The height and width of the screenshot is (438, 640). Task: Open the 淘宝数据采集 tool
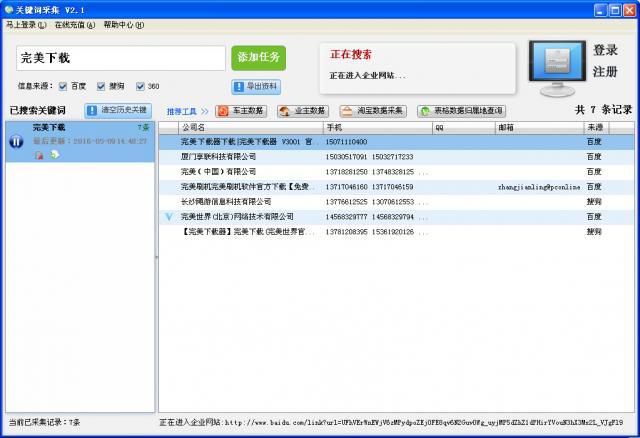point(373,111)
